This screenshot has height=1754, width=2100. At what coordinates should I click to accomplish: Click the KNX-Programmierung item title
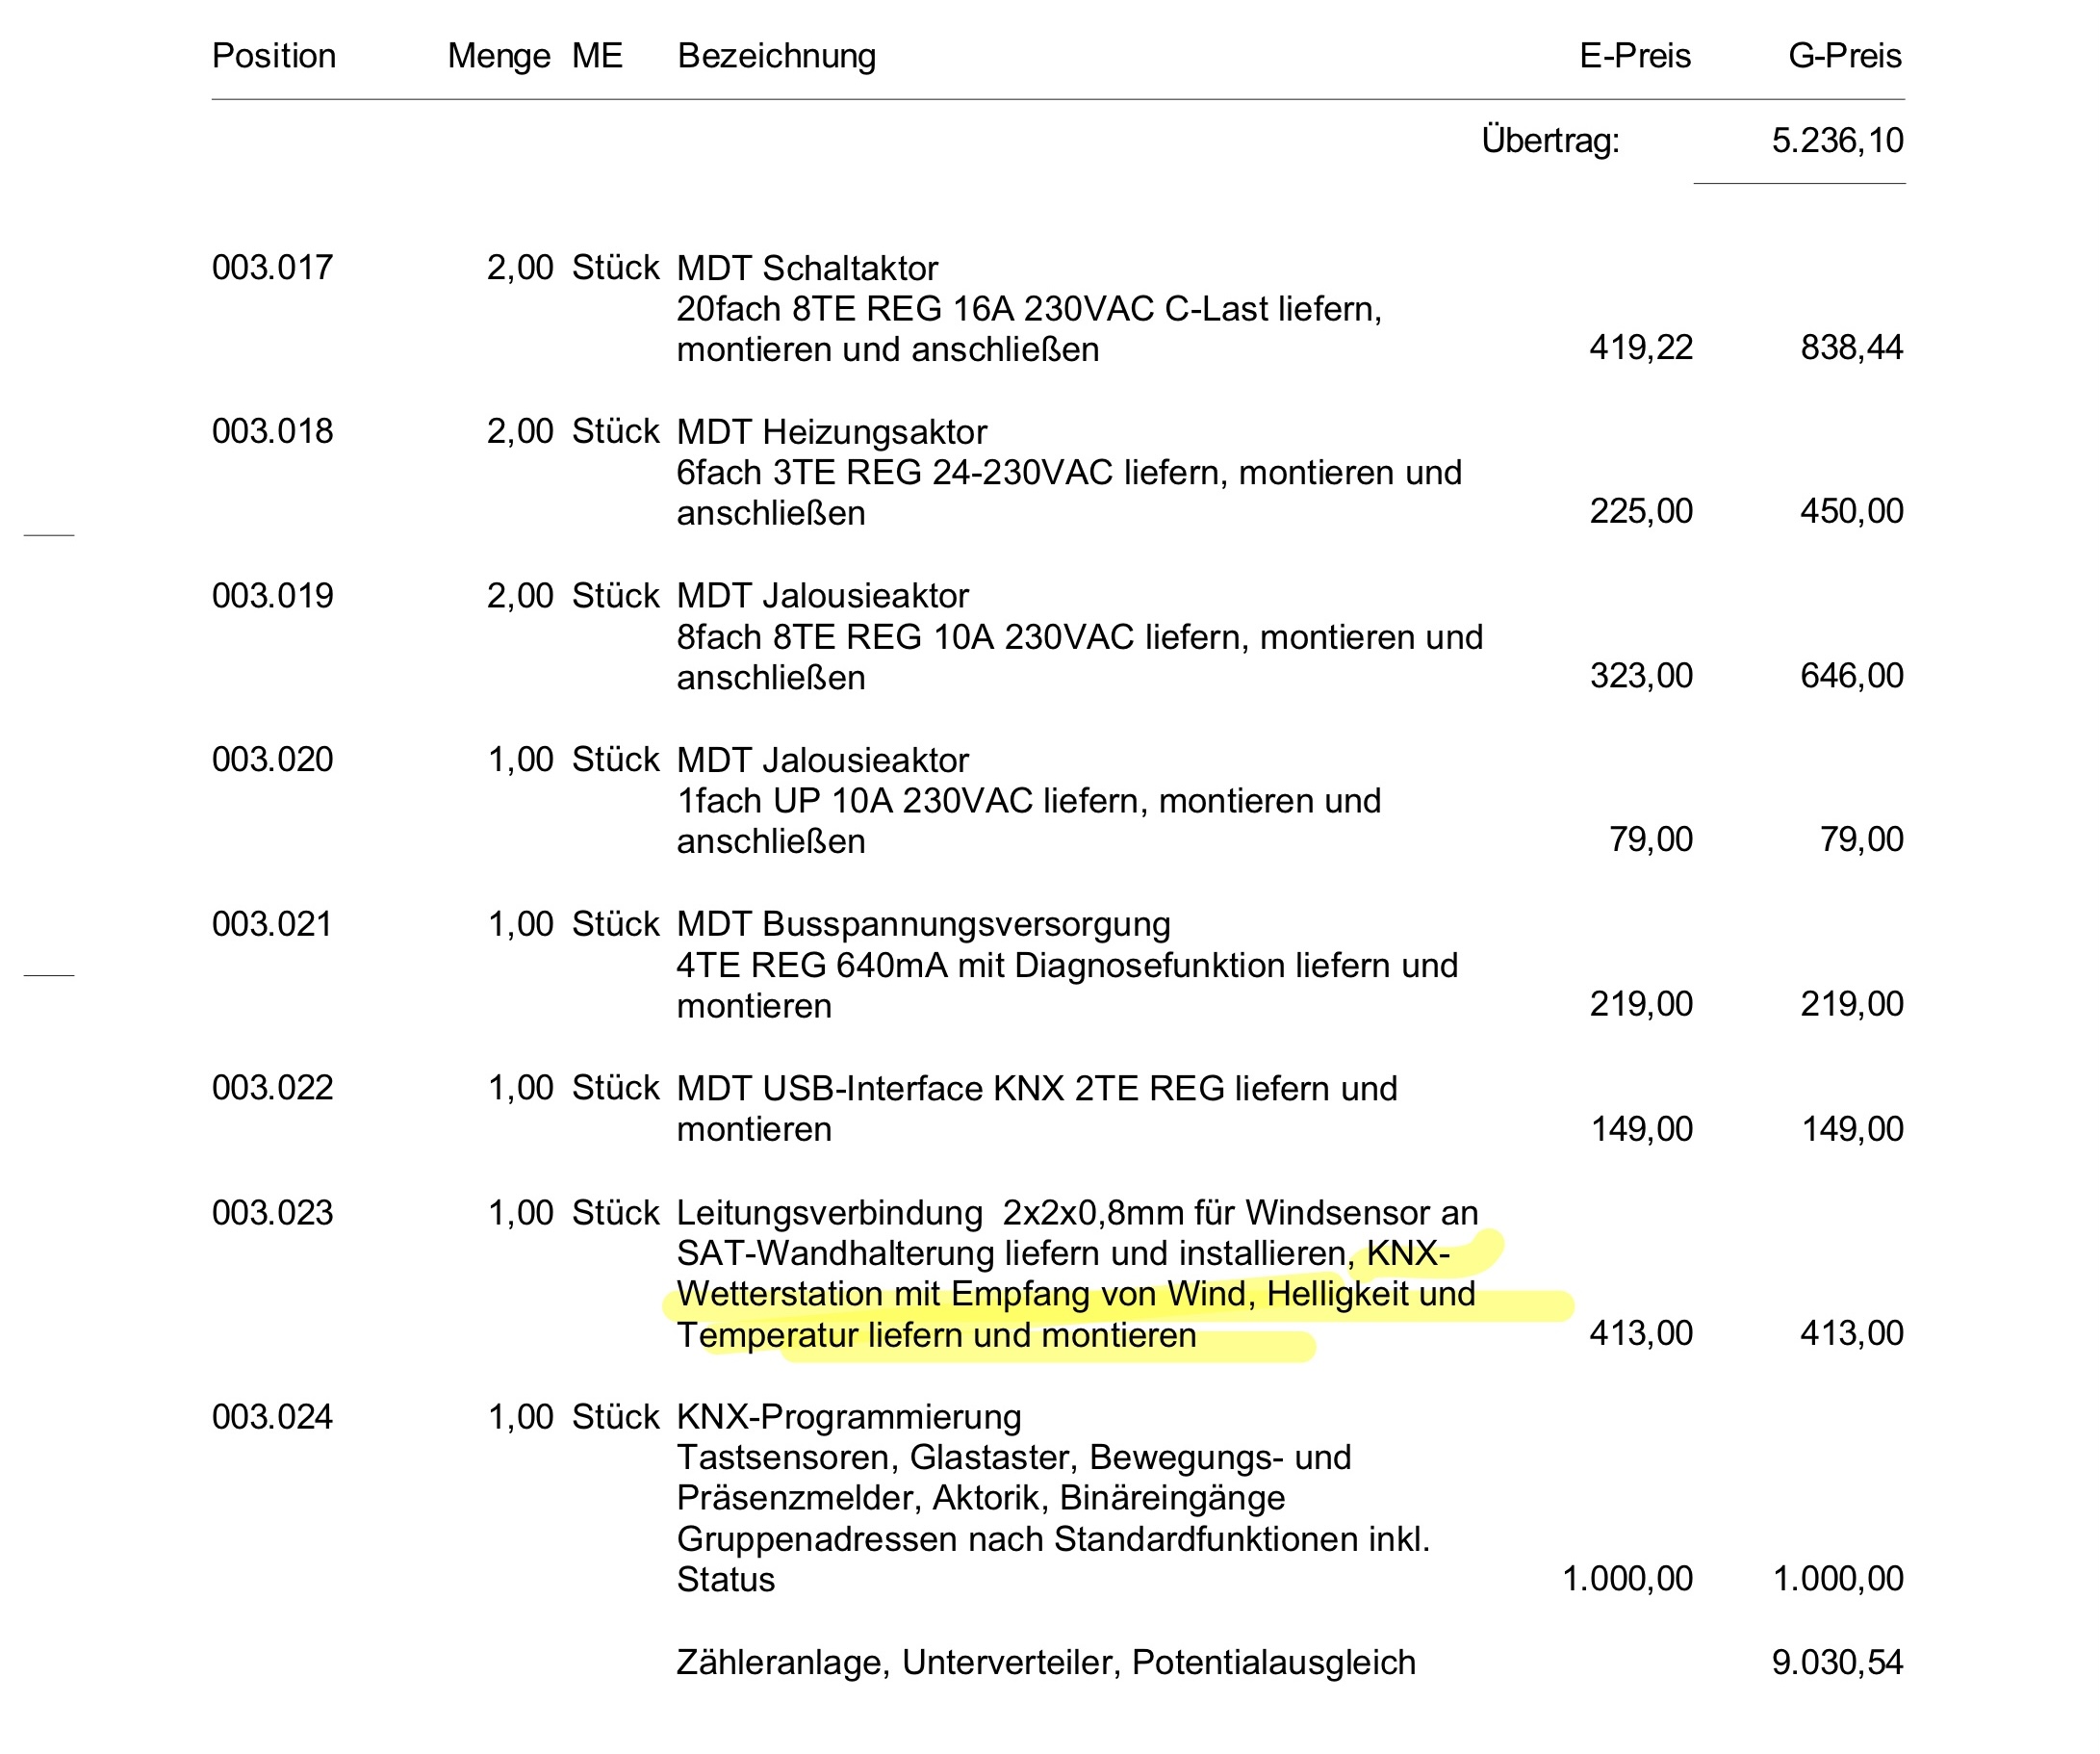[849, 1417]
